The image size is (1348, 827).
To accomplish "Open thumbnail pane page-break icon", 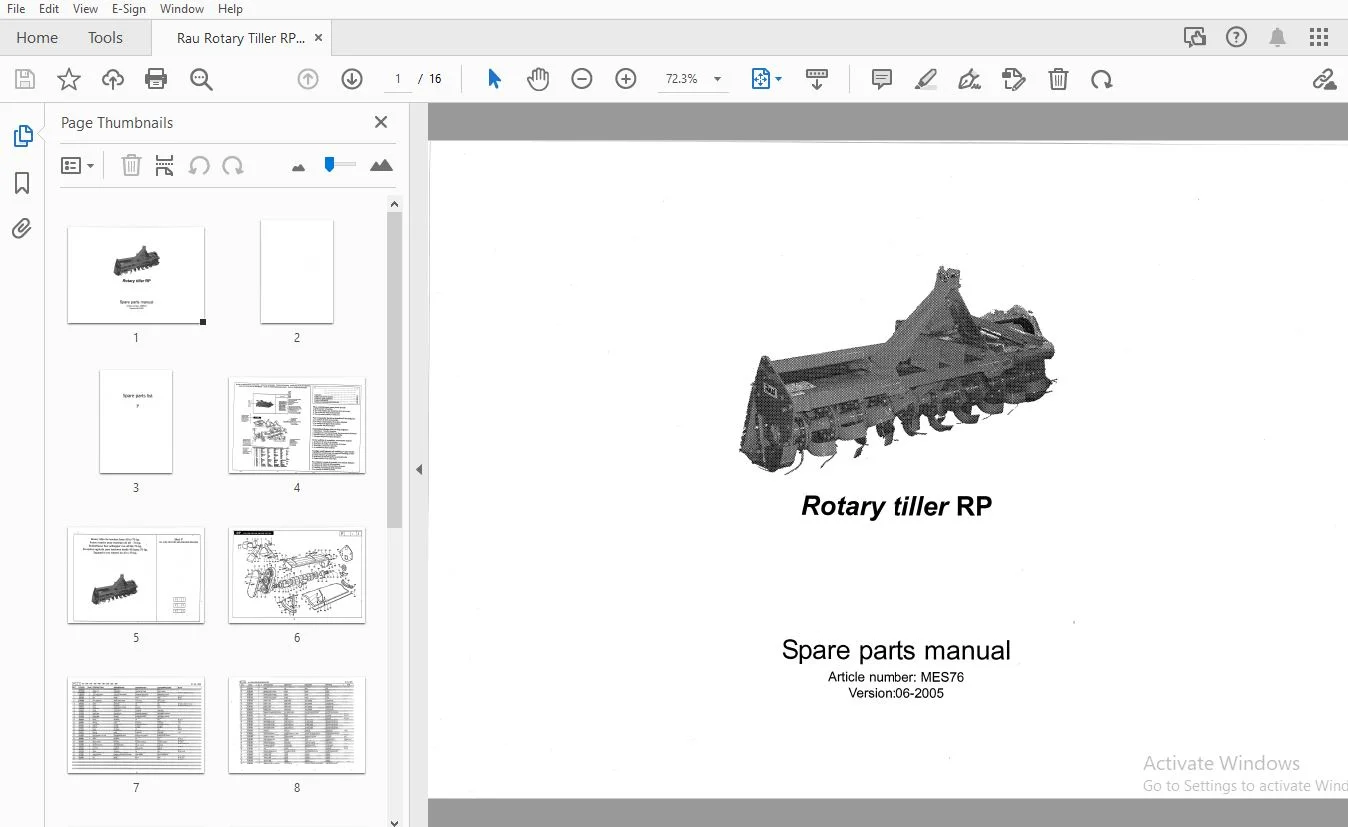I will (x=165, y=166).
